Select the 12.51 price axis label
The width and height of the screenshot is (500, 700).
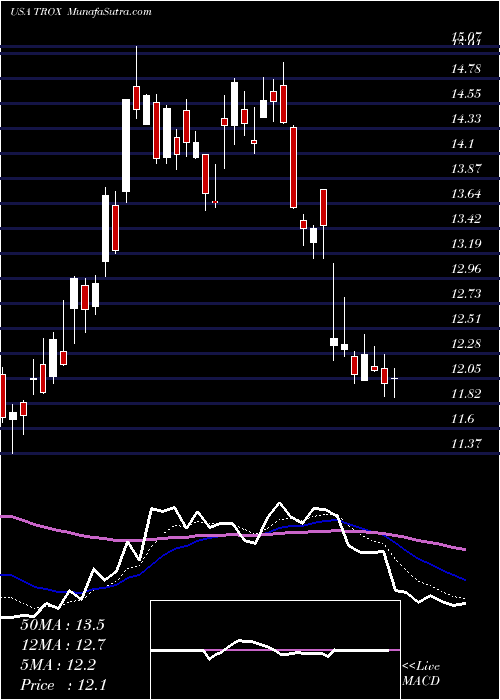point(466,319)
